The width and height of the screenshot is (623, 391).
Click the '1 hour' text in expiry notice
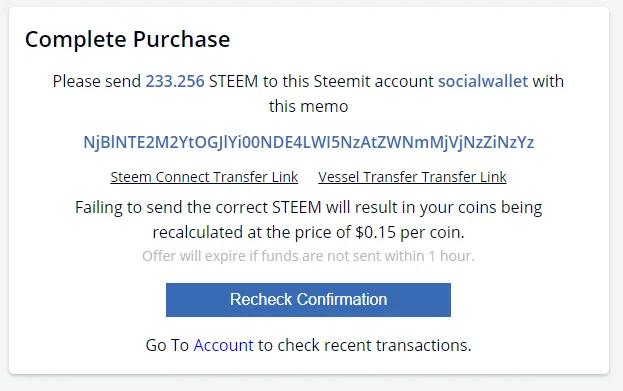pos(451,256)
